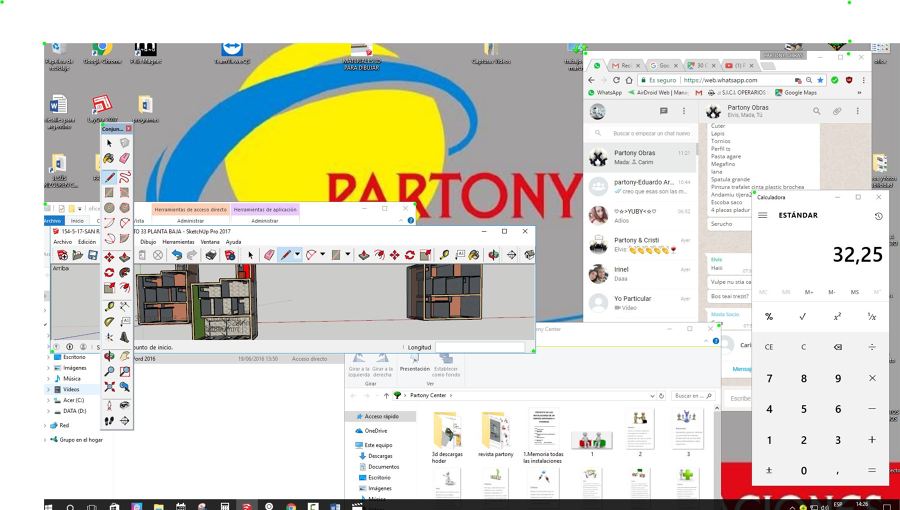Image resolution: width=900 pixels, height=510 pixels.
Task: Click the WhatsApp attach paperclip icon
Action: point(837,111)
